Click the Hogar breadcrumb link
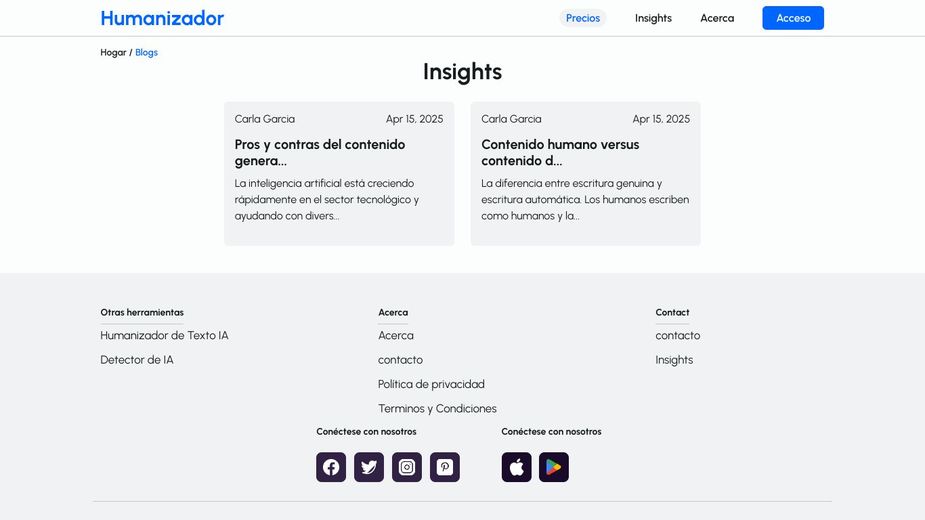The image size is (925, 520). coord(113,52)
